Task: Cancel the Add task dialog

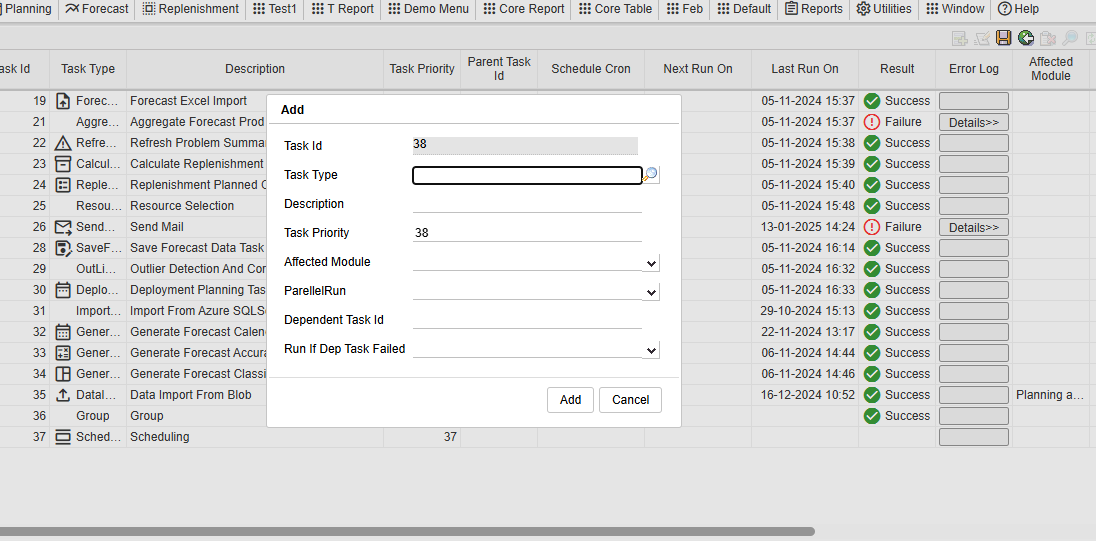Action: [630, 400]
